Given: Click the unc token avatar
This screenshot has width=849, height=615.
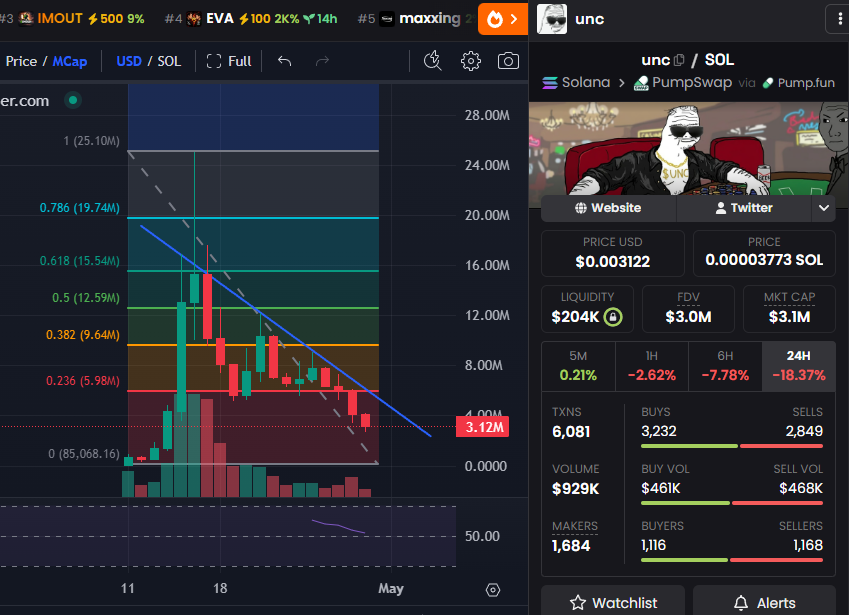Looking at the screenshot, I should (x=552, y=19).
